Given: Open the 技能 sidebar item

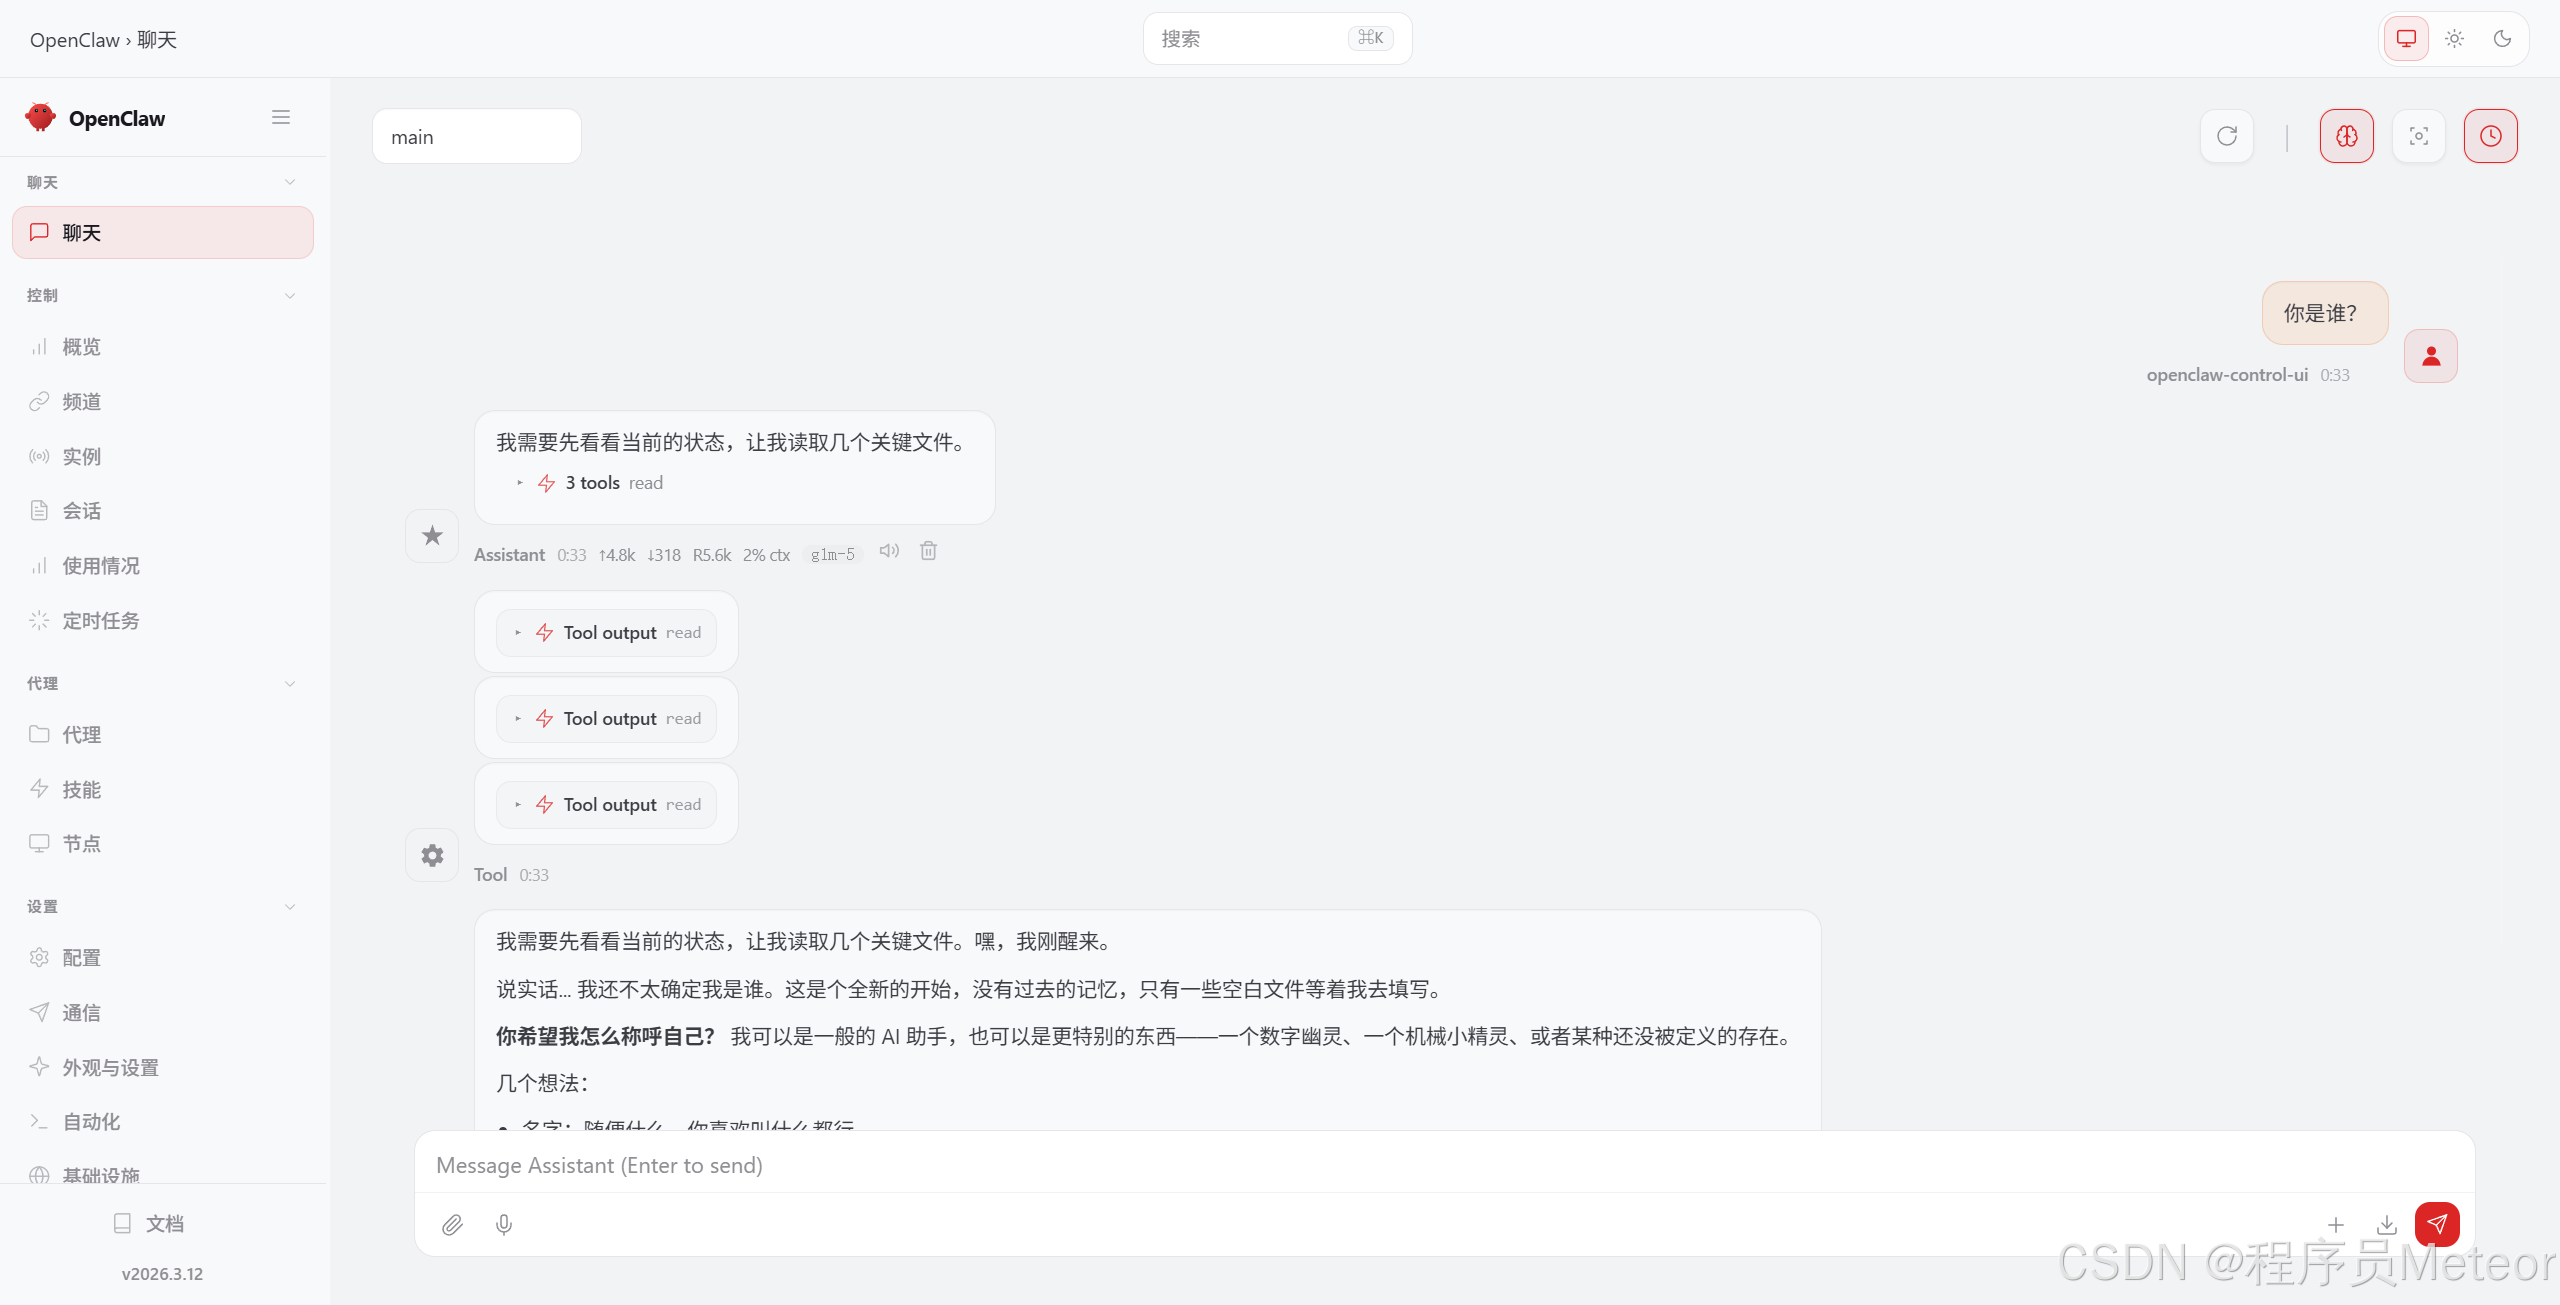Looking at the screenshot, I should click(81, 789).
